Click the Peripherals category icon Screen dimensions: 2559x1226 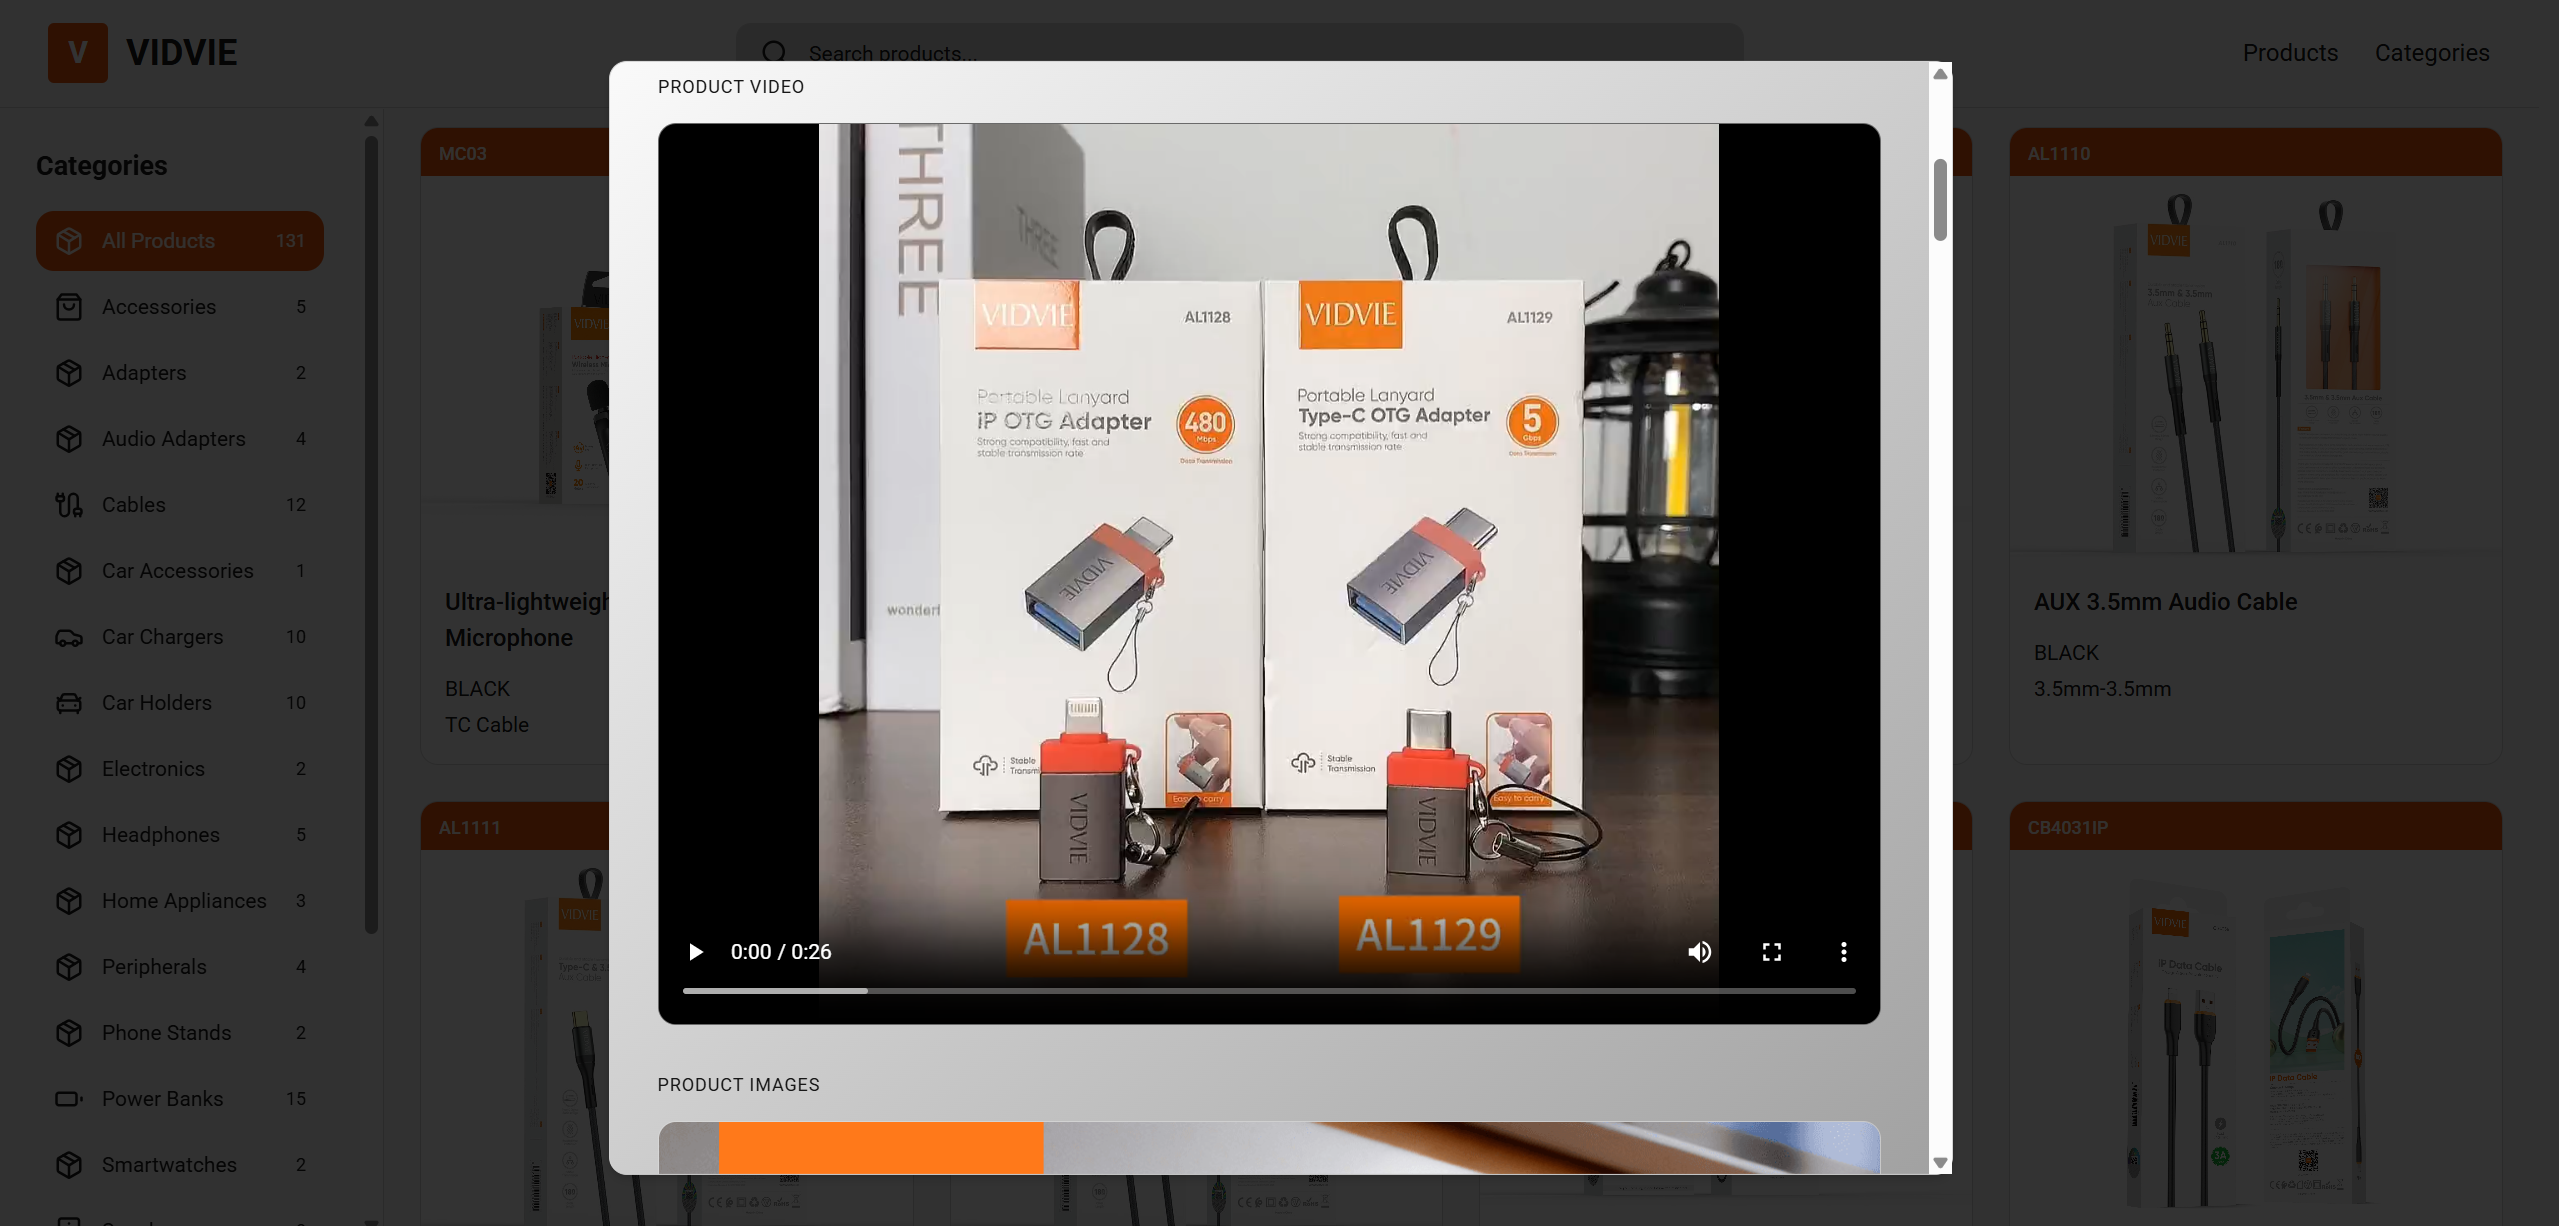69,967
